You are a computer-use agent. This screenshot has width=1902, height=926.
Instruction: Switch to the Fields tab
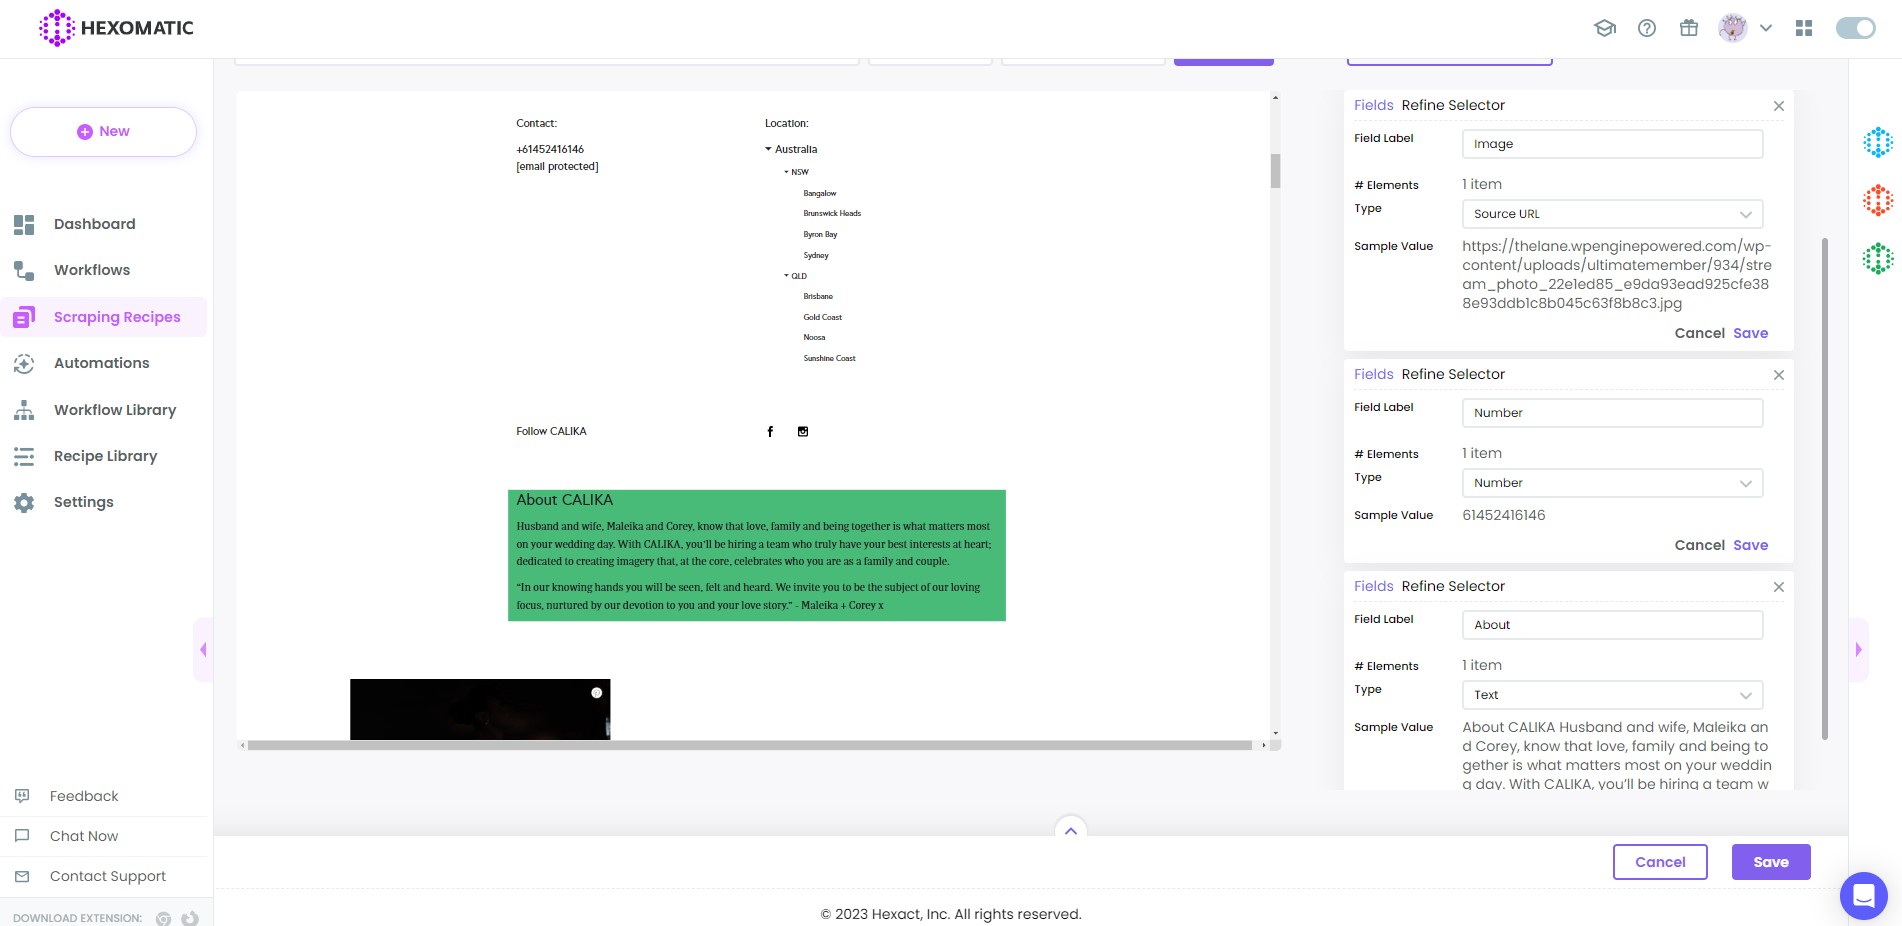tap(1373, 105)
